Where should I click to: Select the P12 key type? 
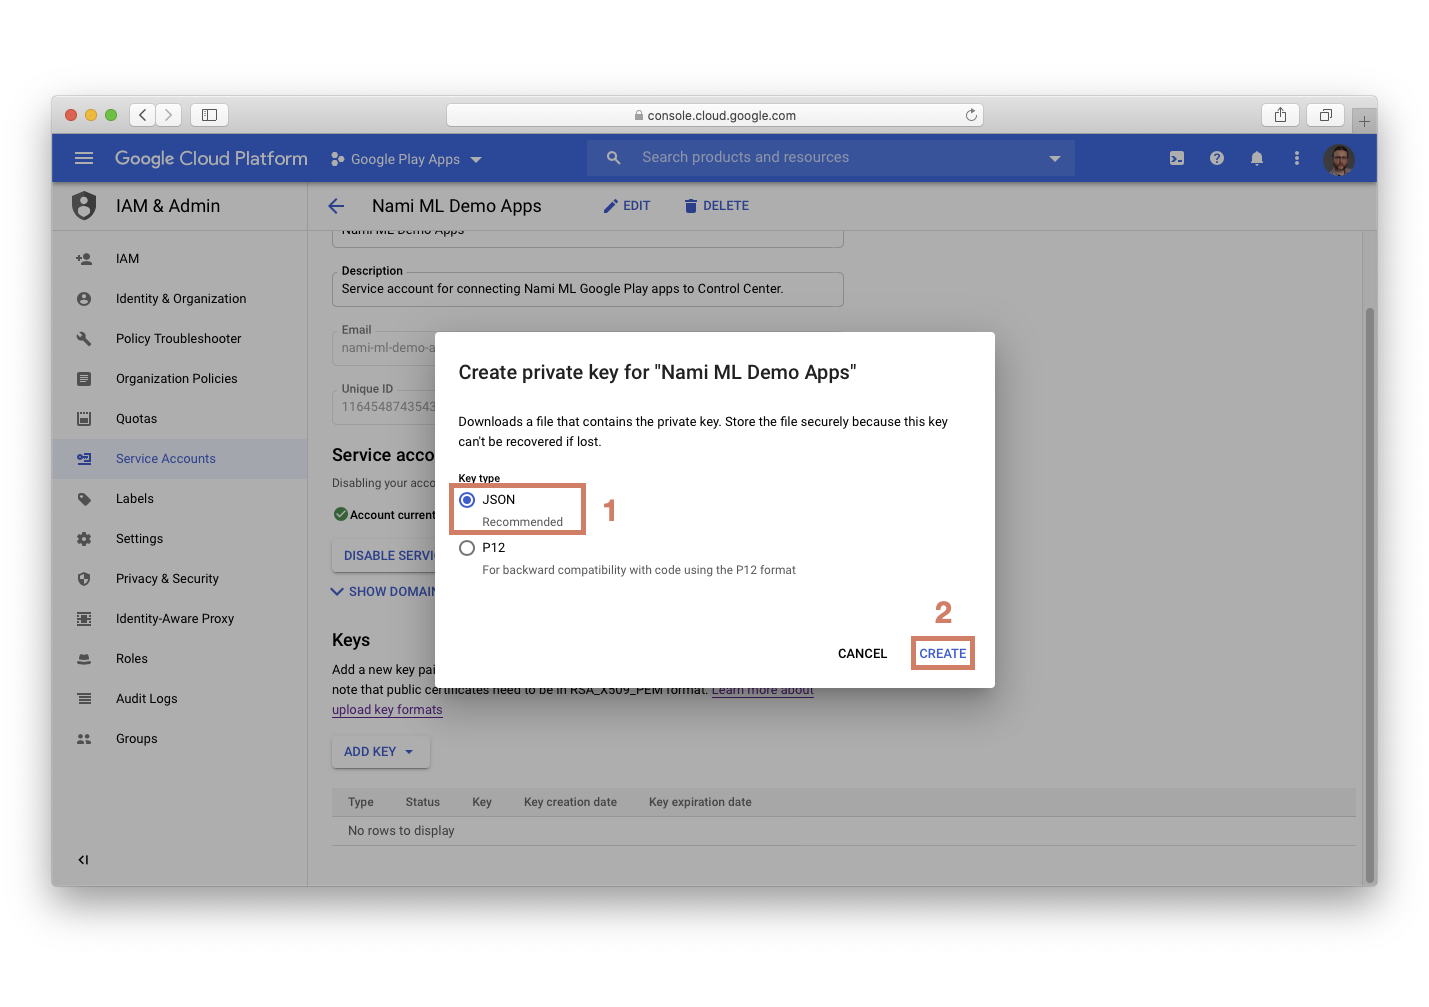pyautogui.click(x=467, y=548)
